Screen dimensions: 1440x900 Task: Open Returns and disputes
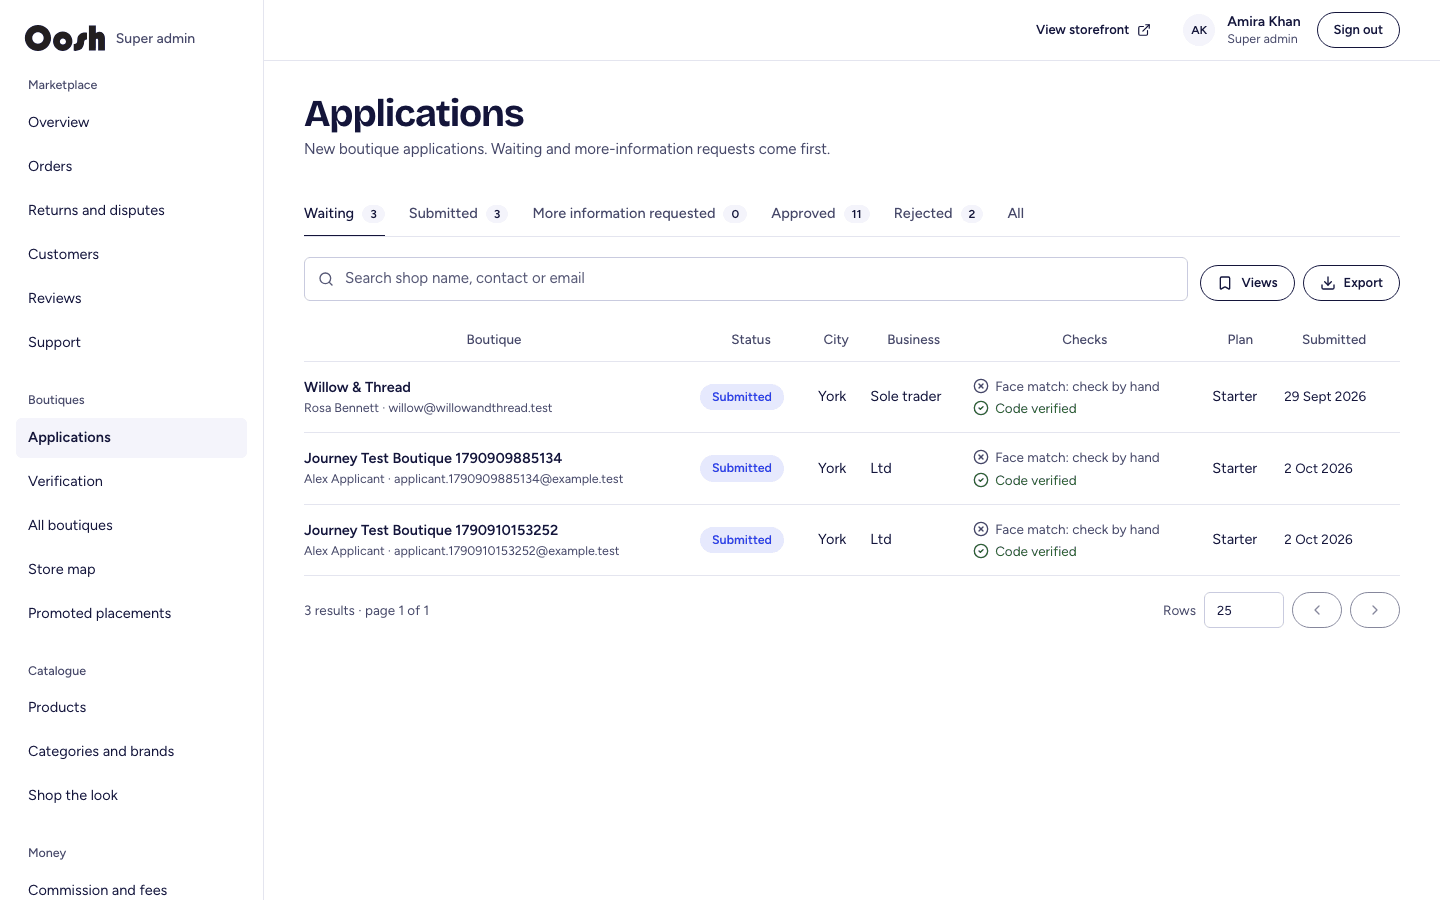(131, 210)
